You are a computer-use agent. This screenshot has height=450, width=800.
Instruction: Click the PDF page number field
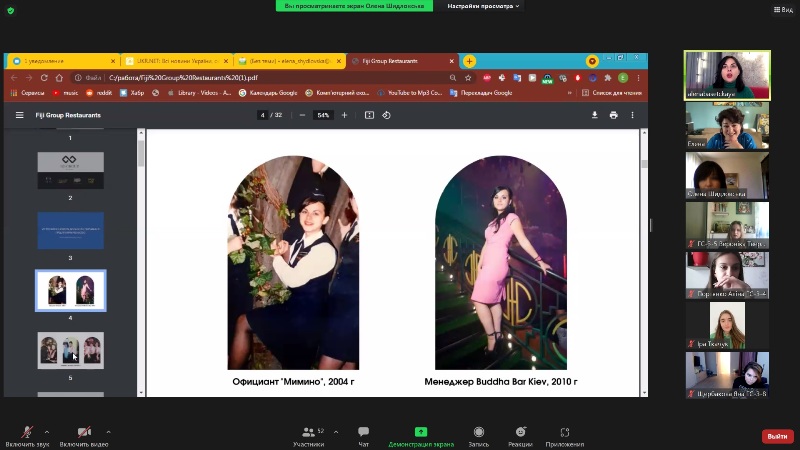pyautogui.click(x=263, y=115)
